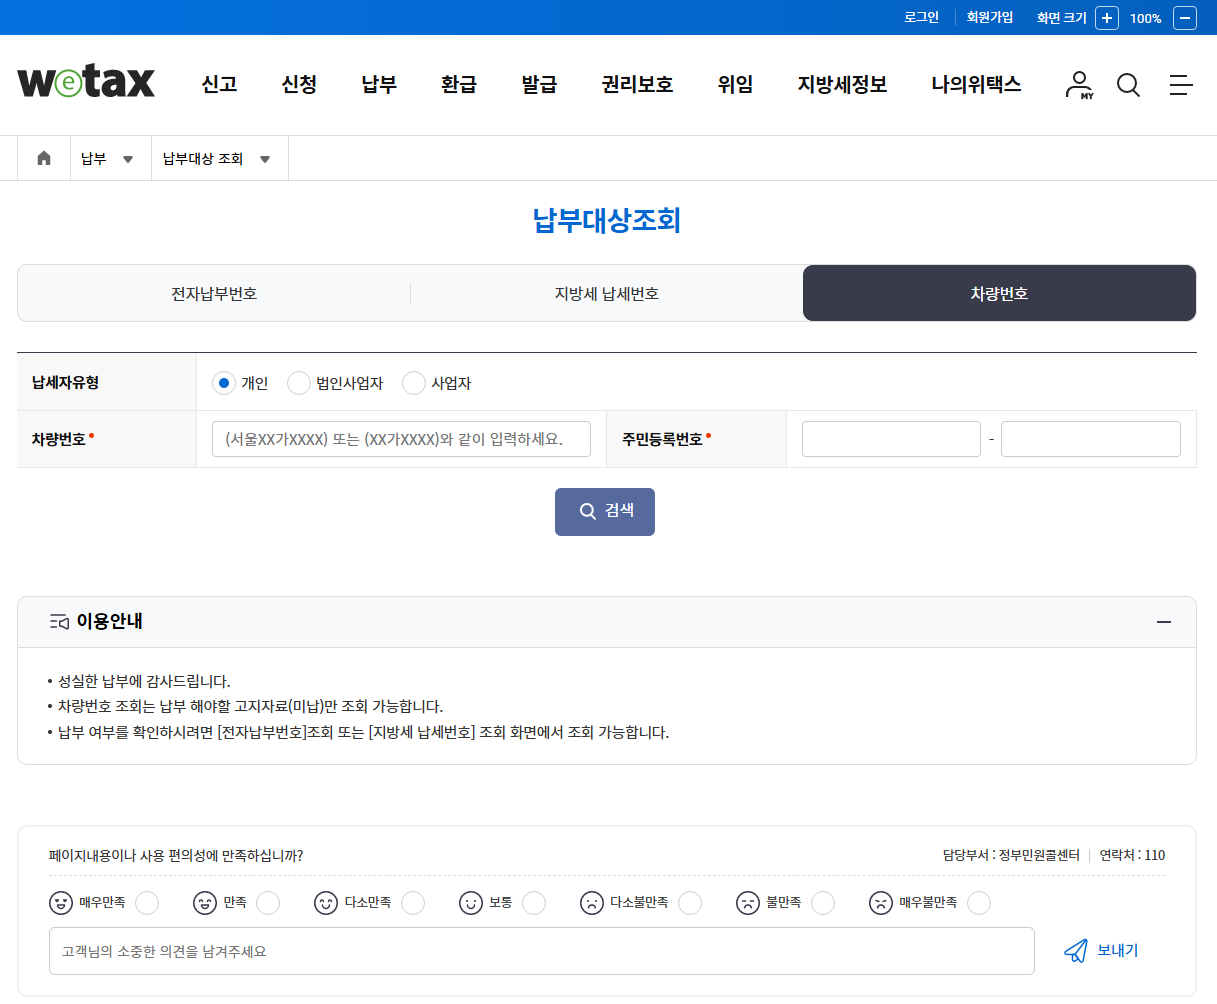Click the minus icon next to 100%
Screen dimensions: 1217x1004
[x=1184, y=18]
